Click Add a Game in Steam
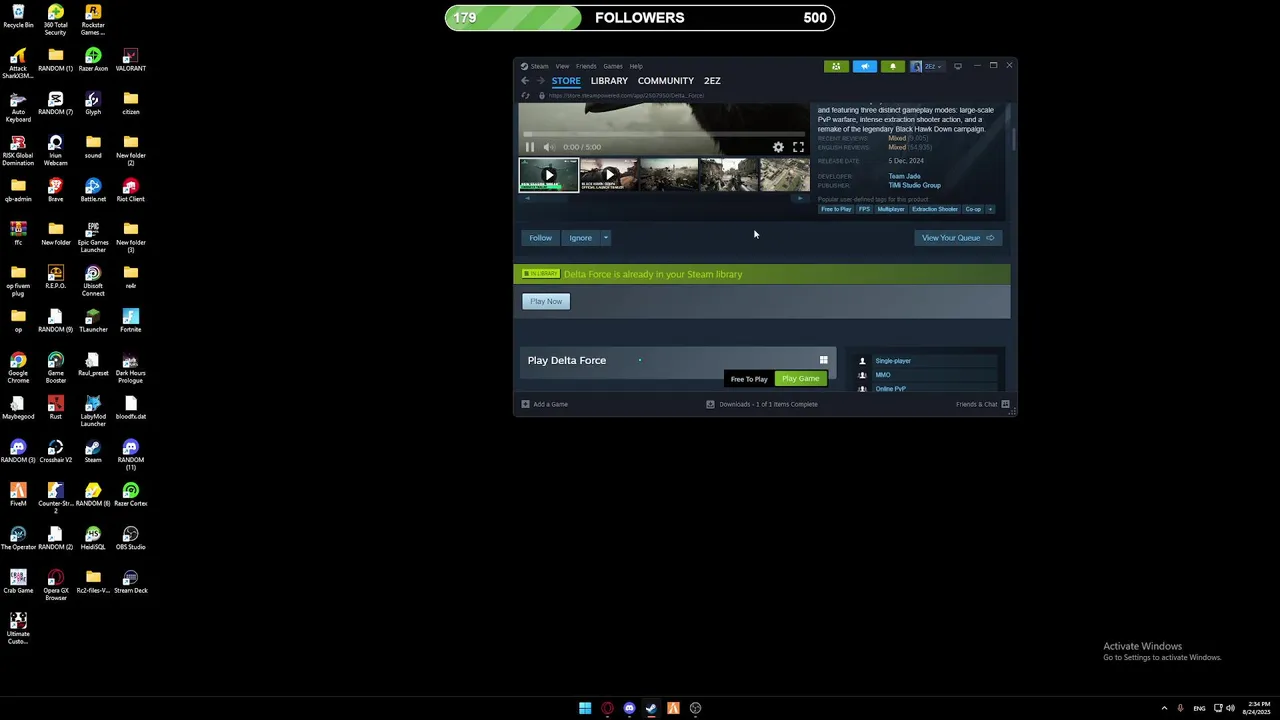The height and width of the screenshot is (720, 1280). pyautogui.click(x=545, y=404)
